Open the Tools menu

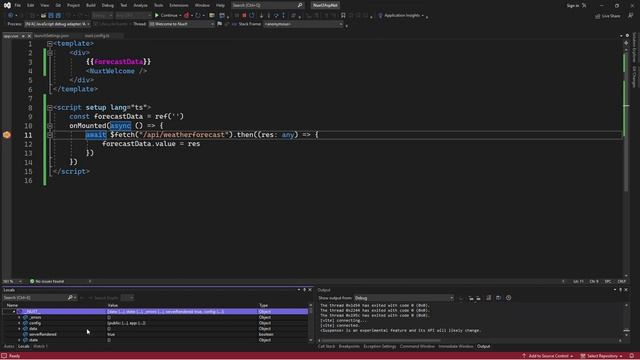pyautogui.click(x=158, y=5)
